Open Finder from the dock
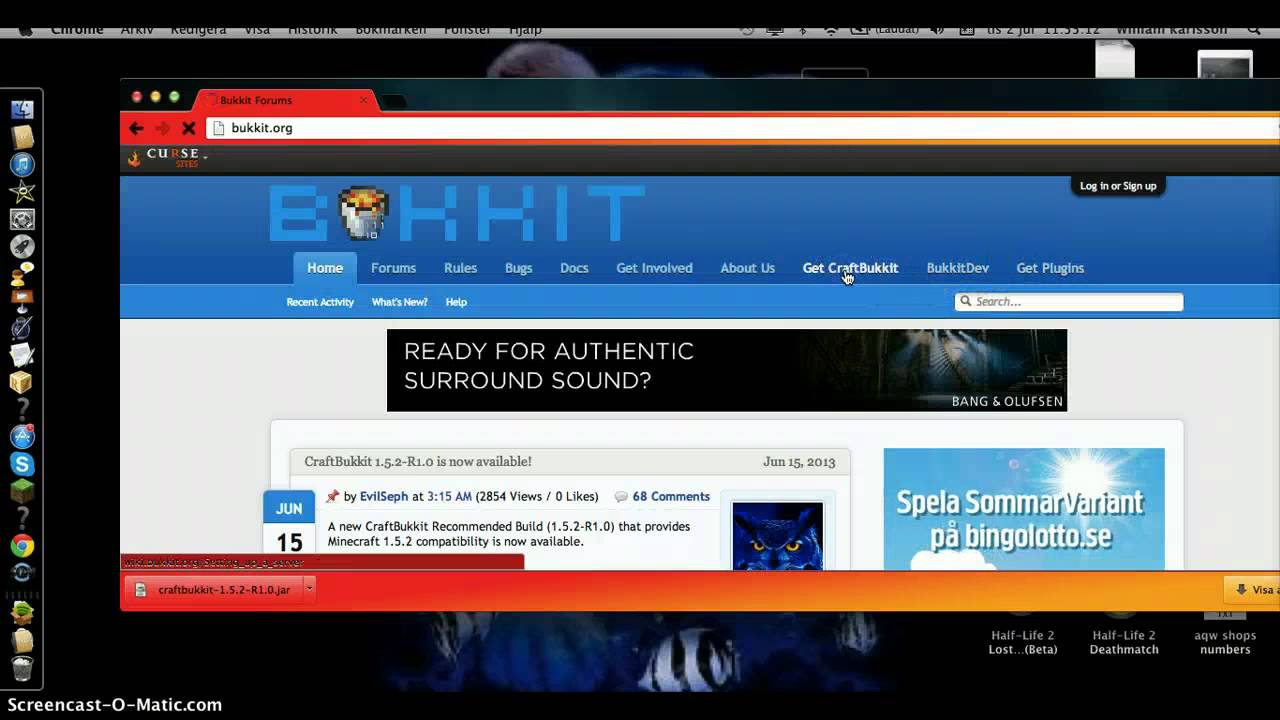 click(22, 109)
